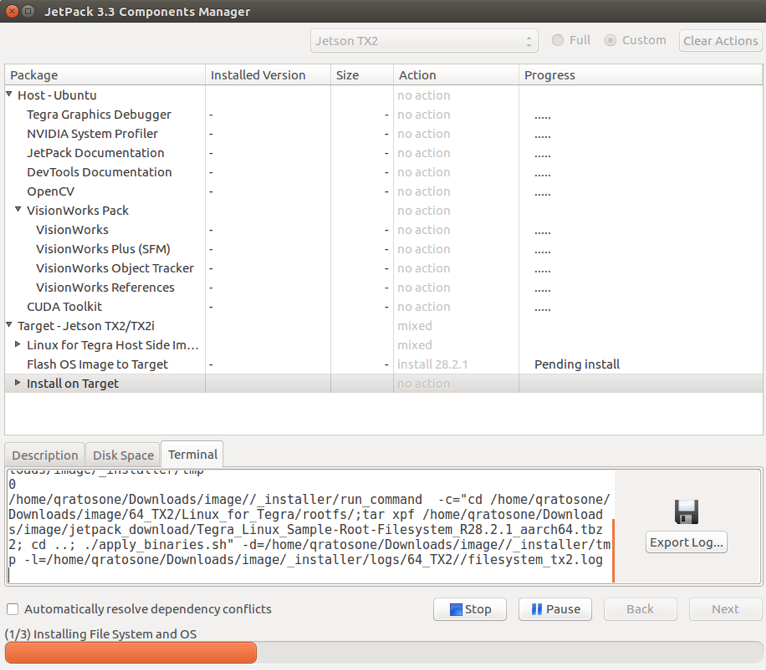
Task: Click the orange window close button
Action: [x=11, y=12]
